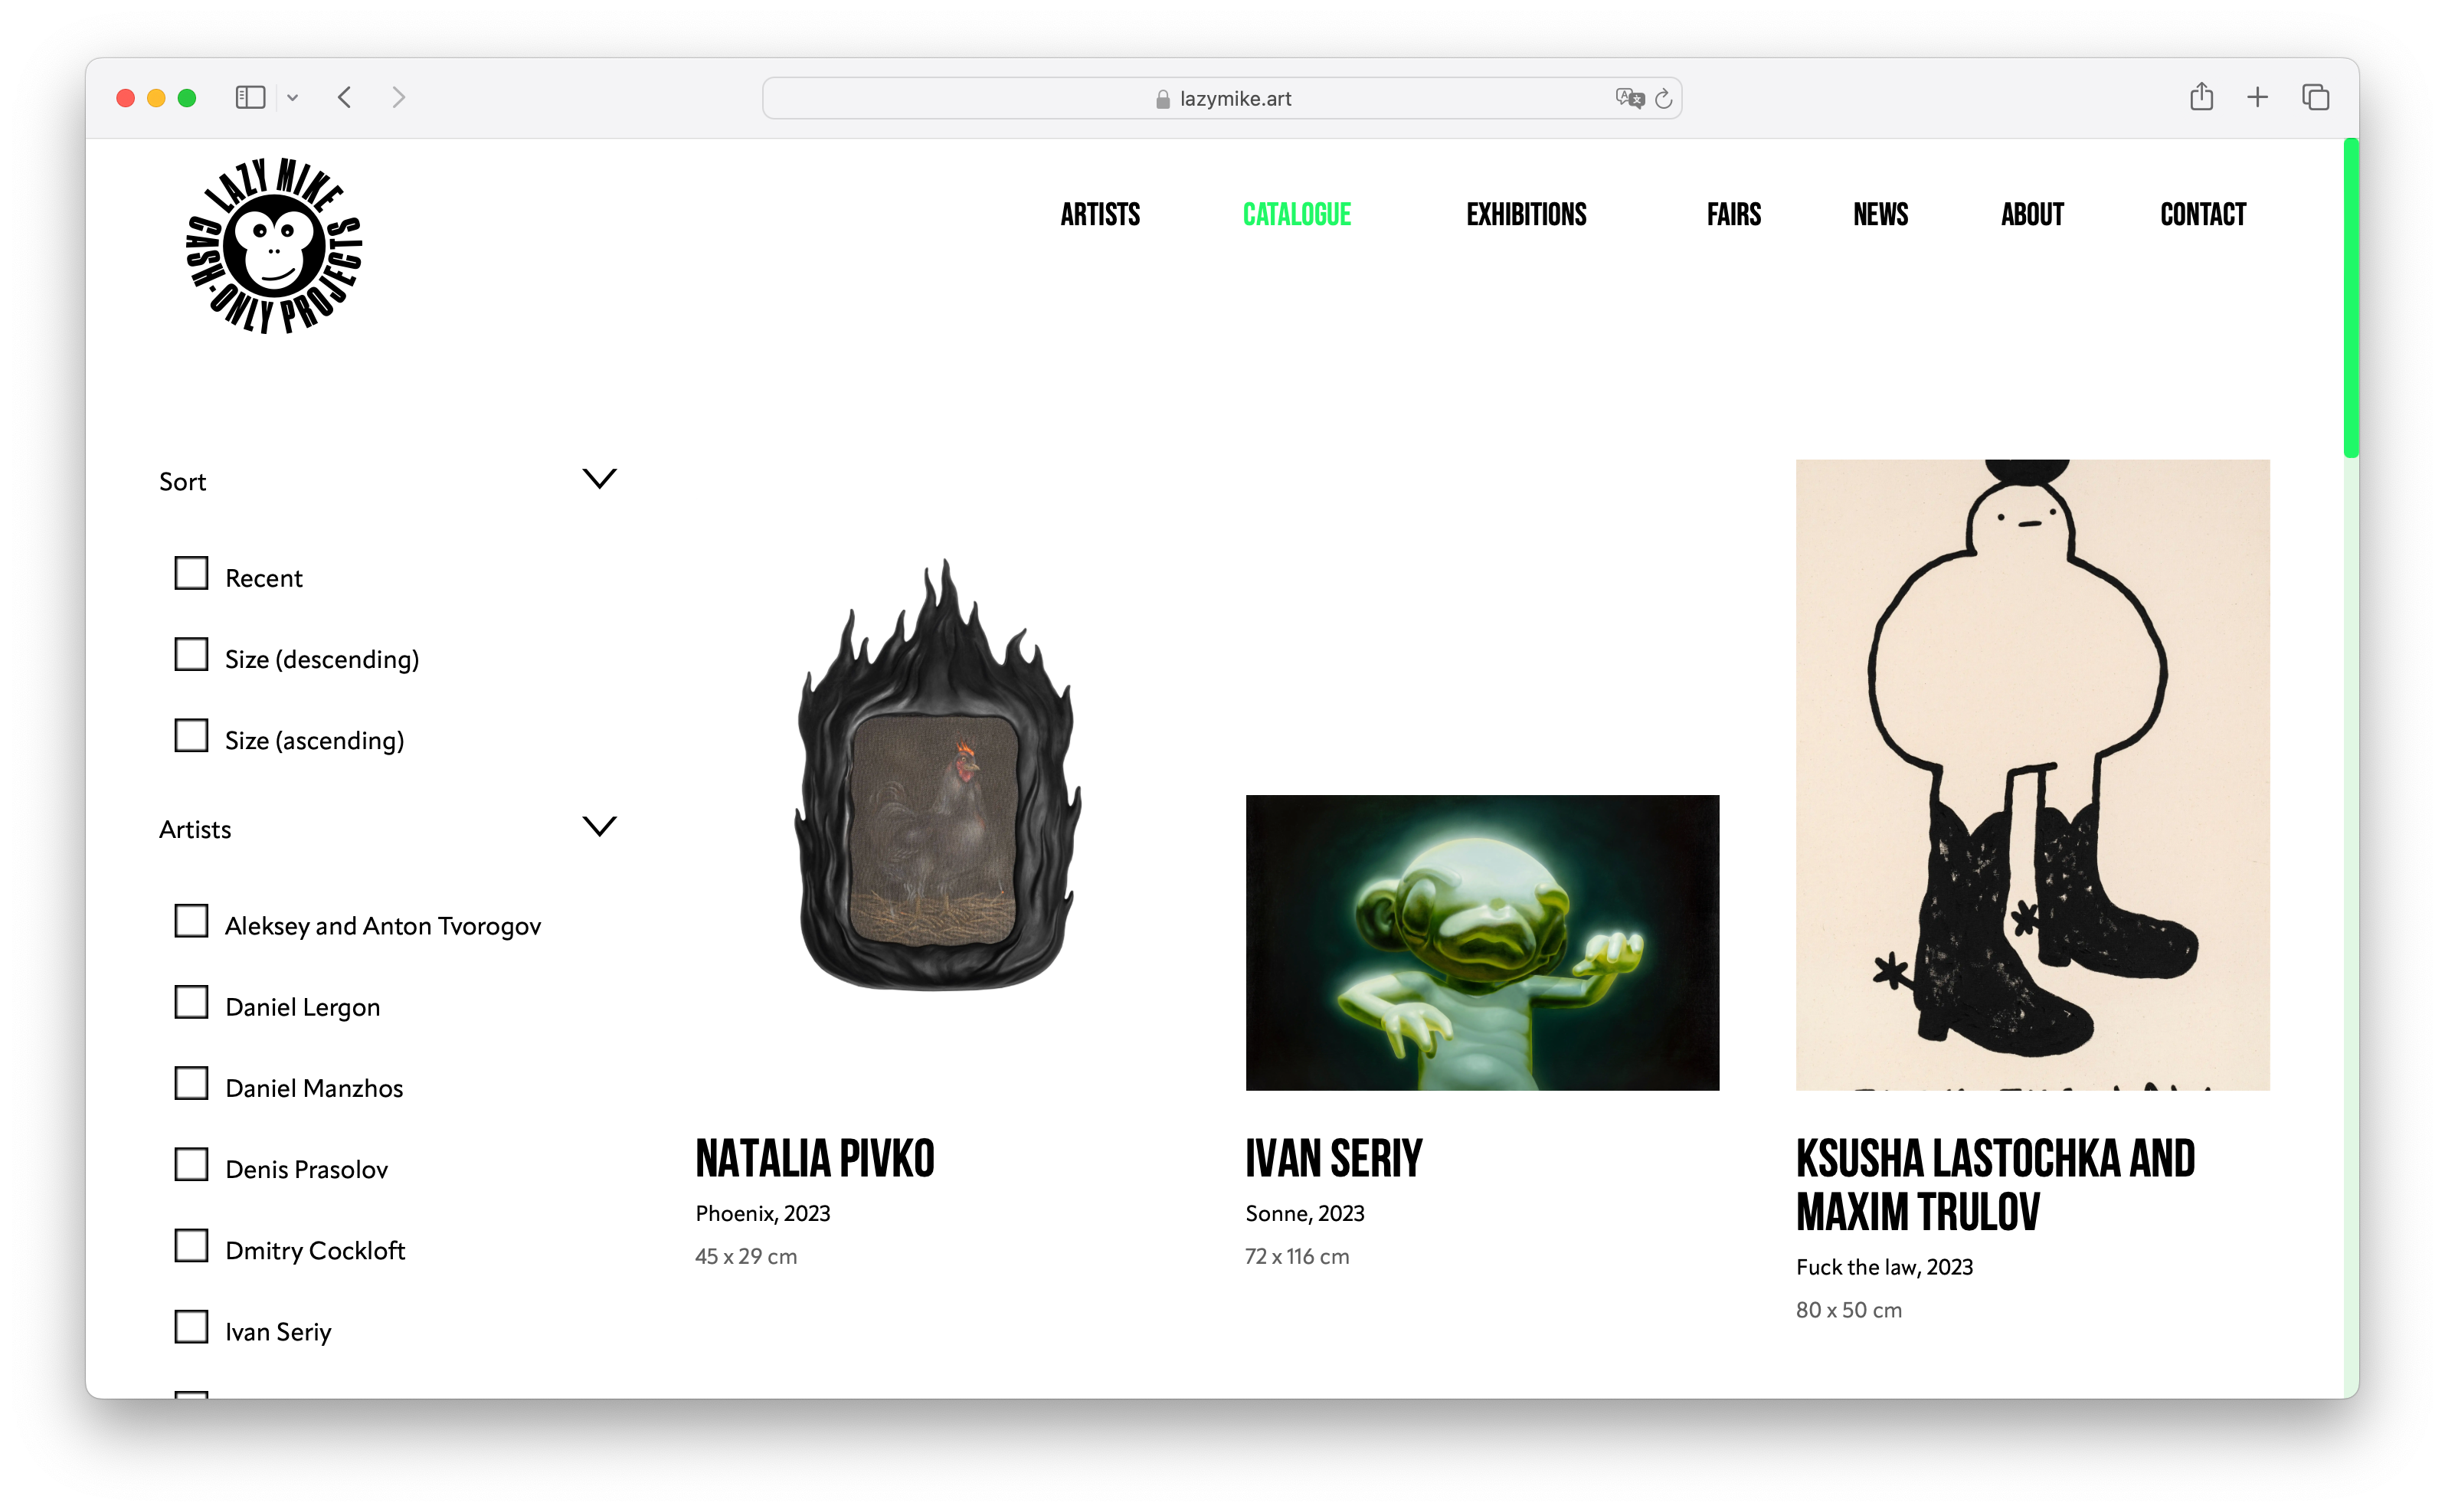Show tab overview icon
This screenshot has height=1512, width=2445.
coord(2315,97)
